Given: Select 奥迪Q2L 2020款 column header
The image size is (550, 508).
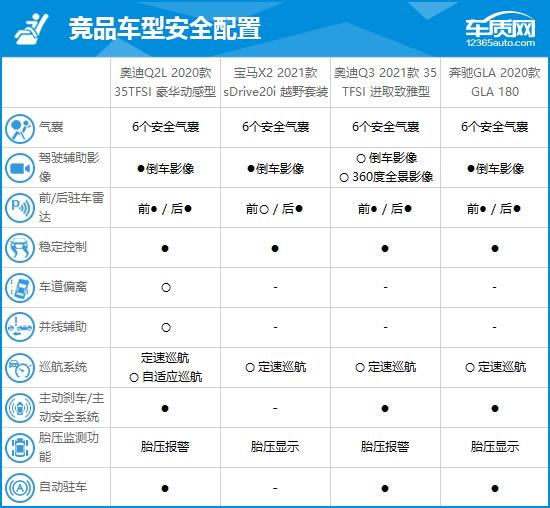Looking at the screenshot, I should [x=165, y=82].
